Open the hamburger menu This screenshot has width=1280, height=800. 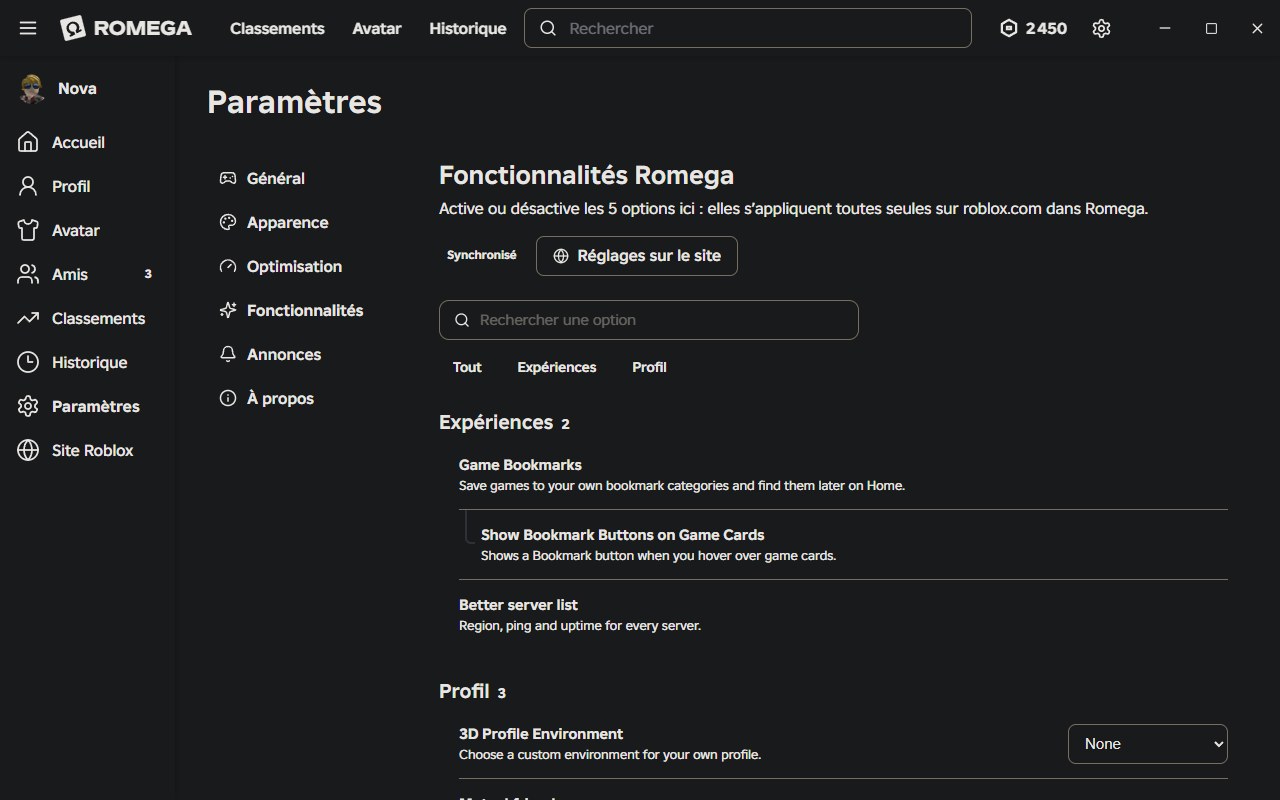(28, 28)
